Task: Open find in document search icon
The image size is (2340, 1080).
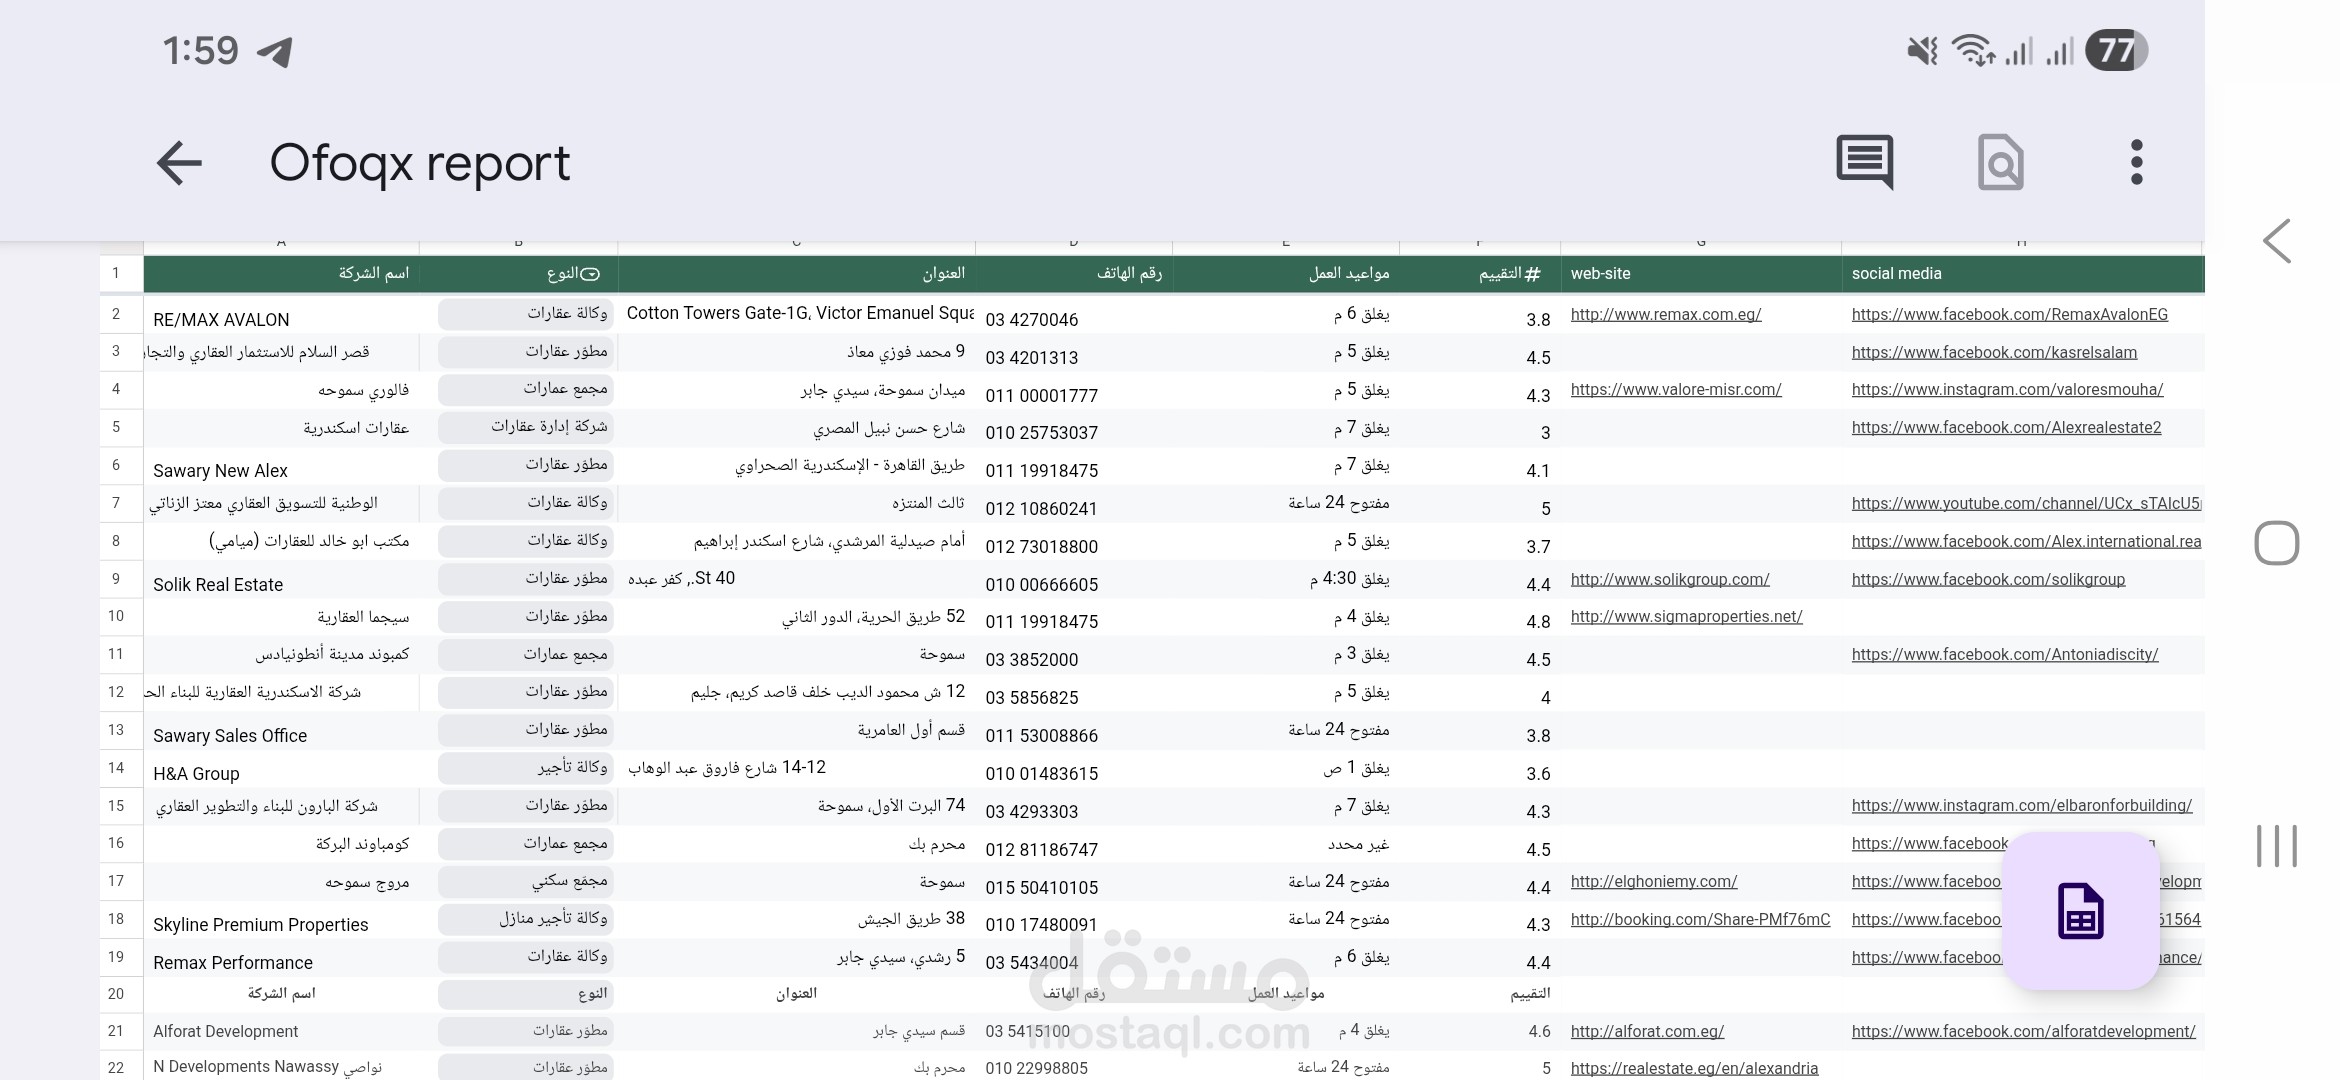Action: pyautogui.click(x=2000, y=162)
